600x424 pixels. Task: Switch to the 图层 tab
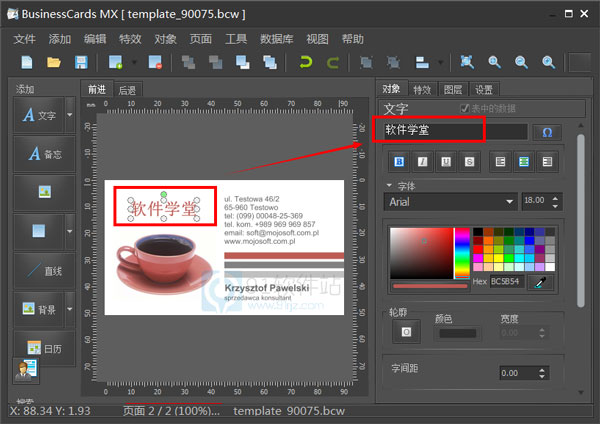coord(453,89)
